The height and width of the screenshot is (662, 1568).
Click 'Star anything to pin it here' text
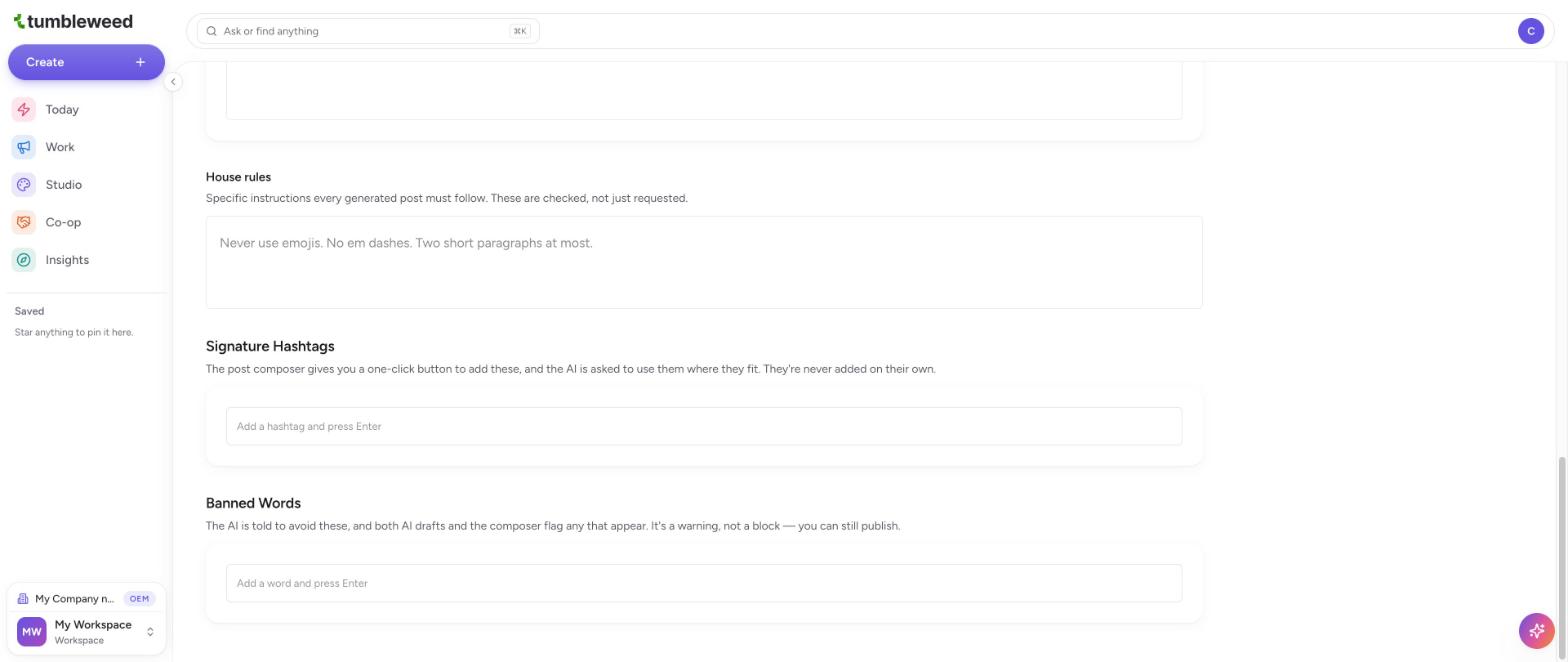click(x=74, y=332)
